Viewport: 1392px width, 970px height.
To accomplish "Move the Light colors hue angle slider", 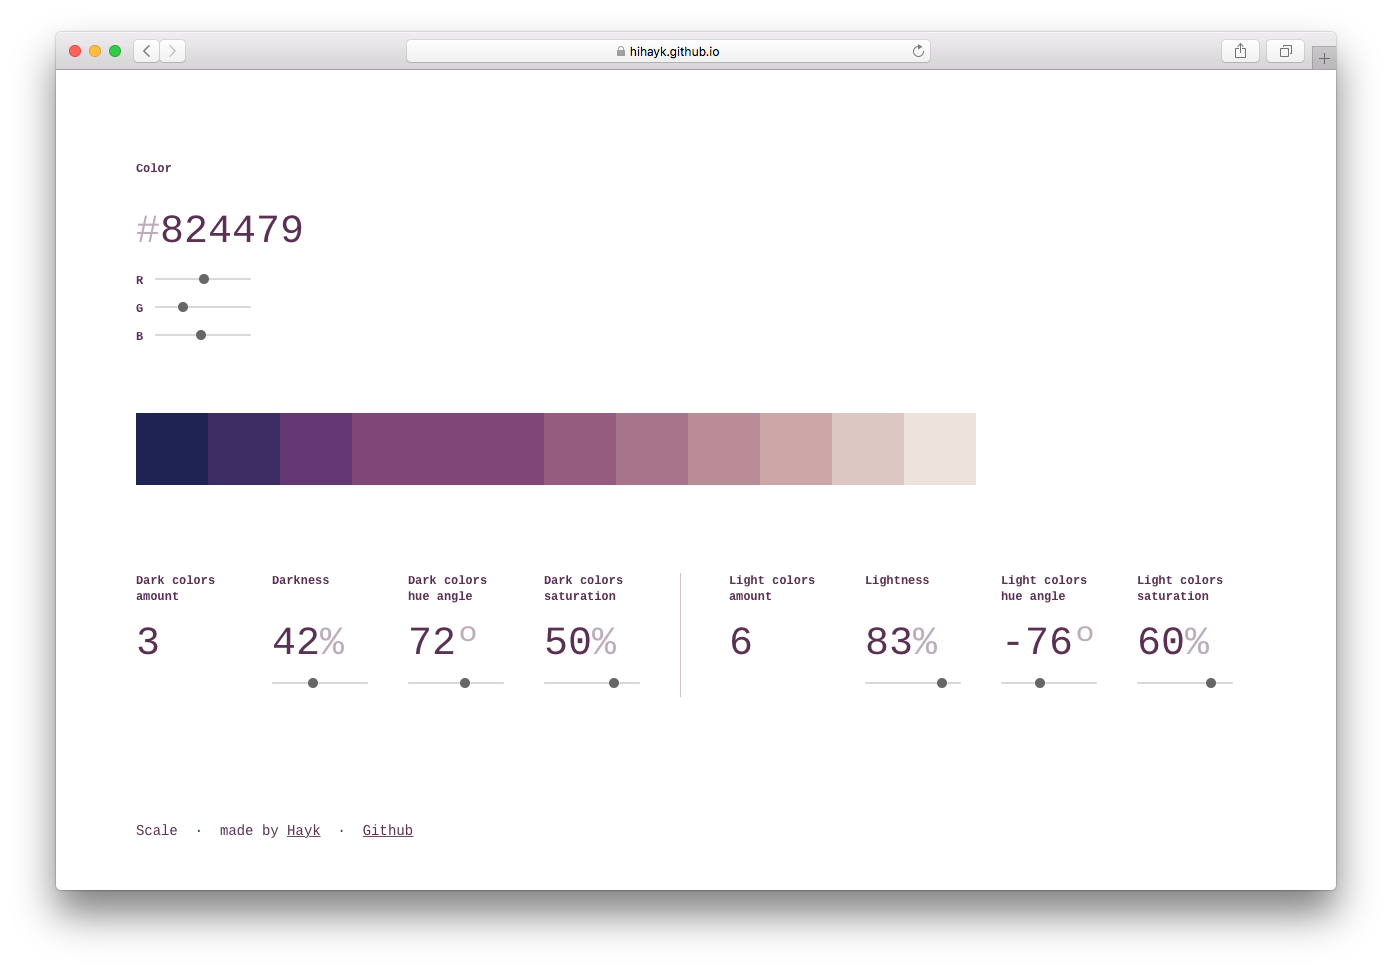I will tap(1049, 683).
